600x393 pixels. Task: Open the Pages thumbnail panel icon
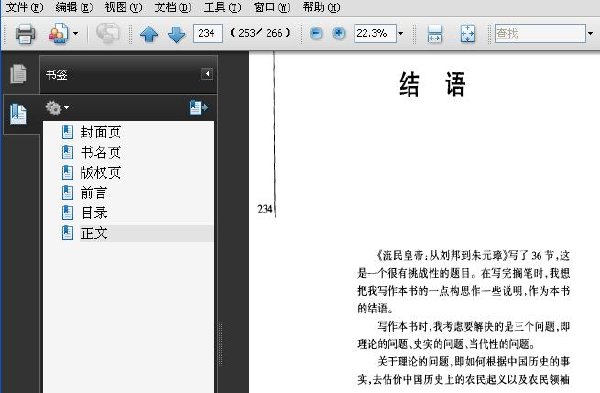18,74
